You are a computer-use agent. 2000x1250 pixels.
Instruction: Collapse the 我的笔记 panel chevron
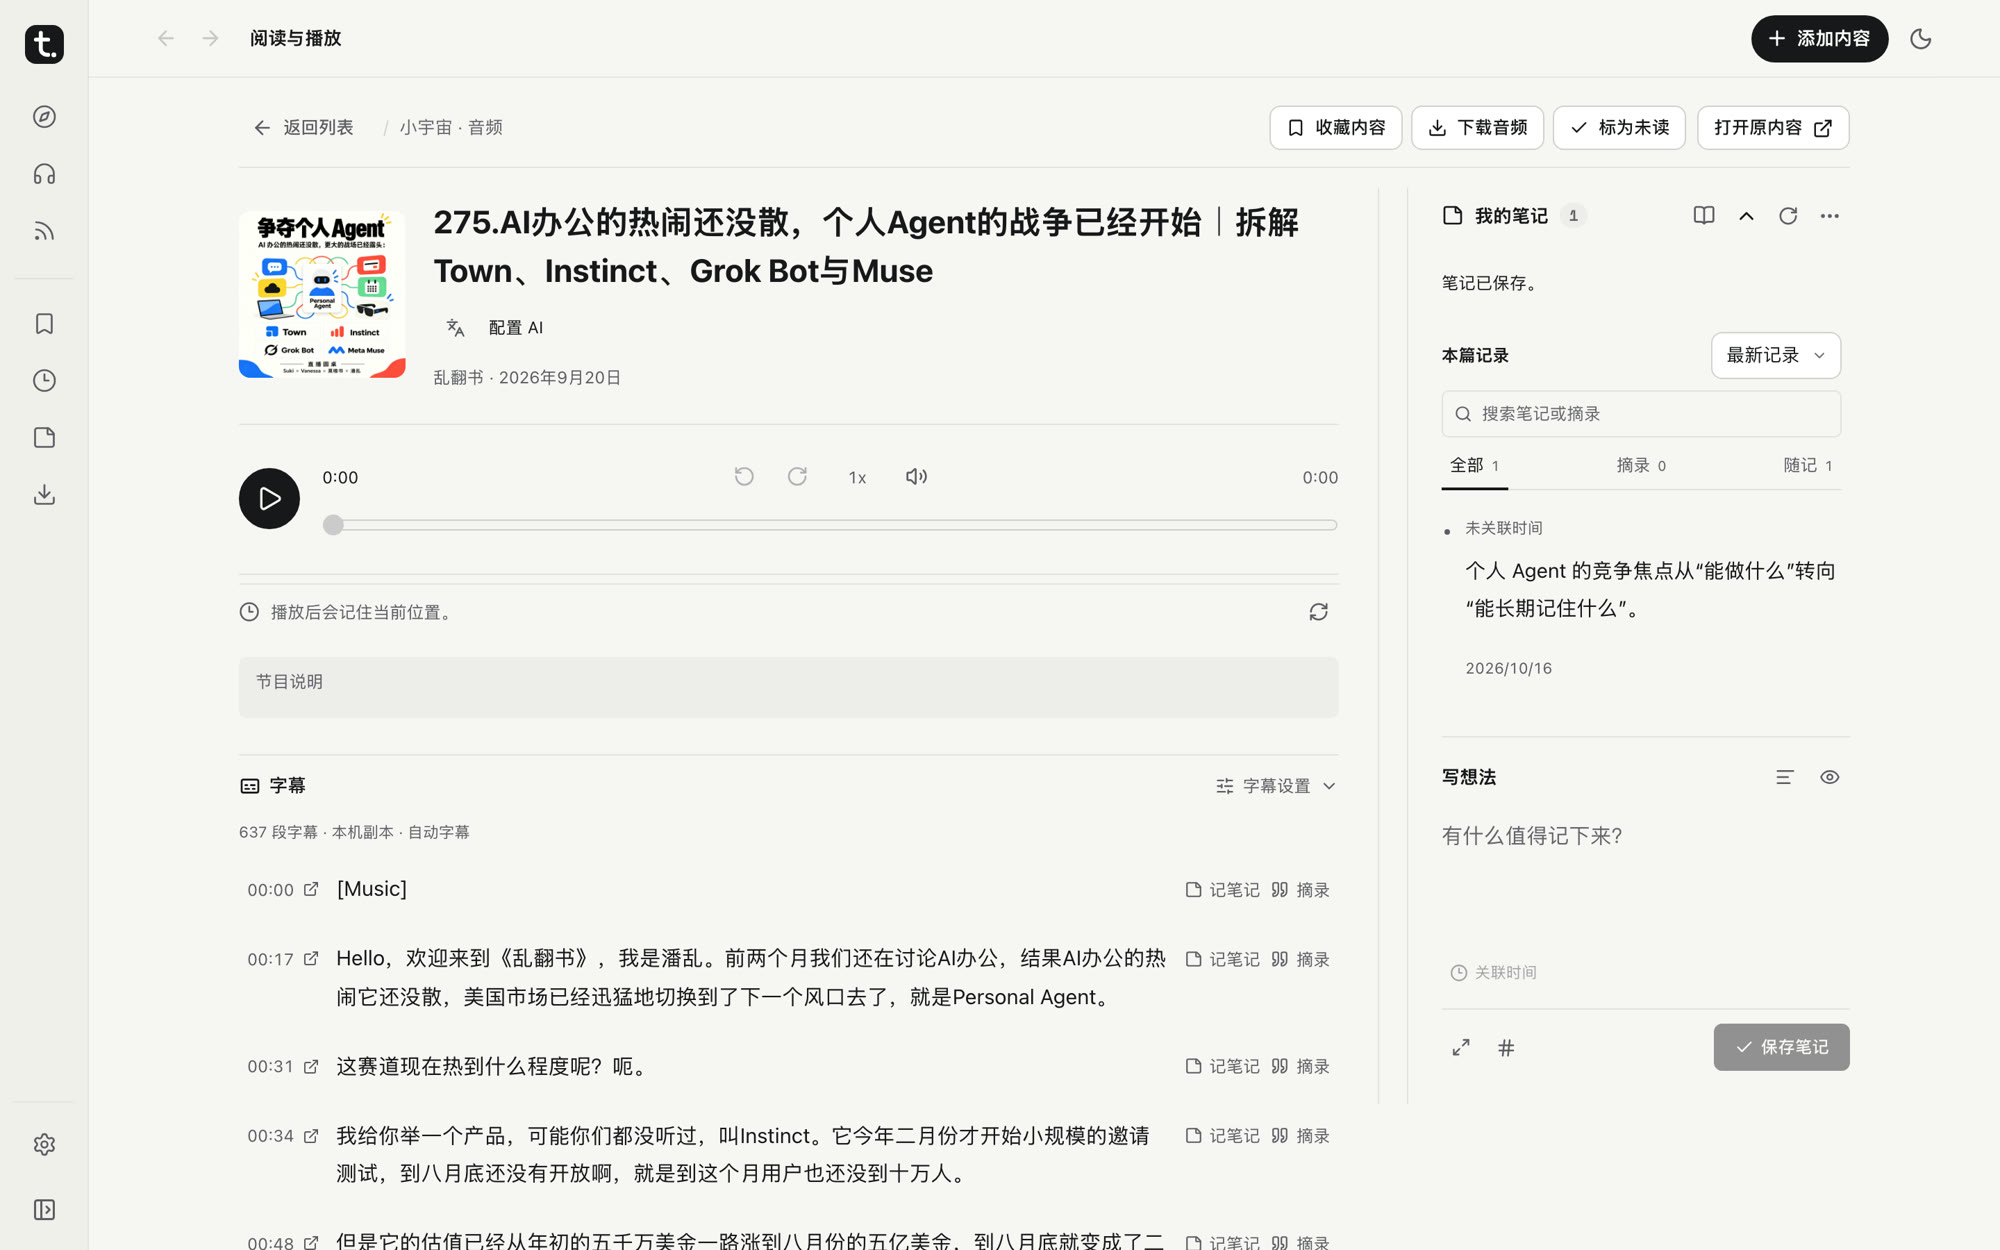1746,216
